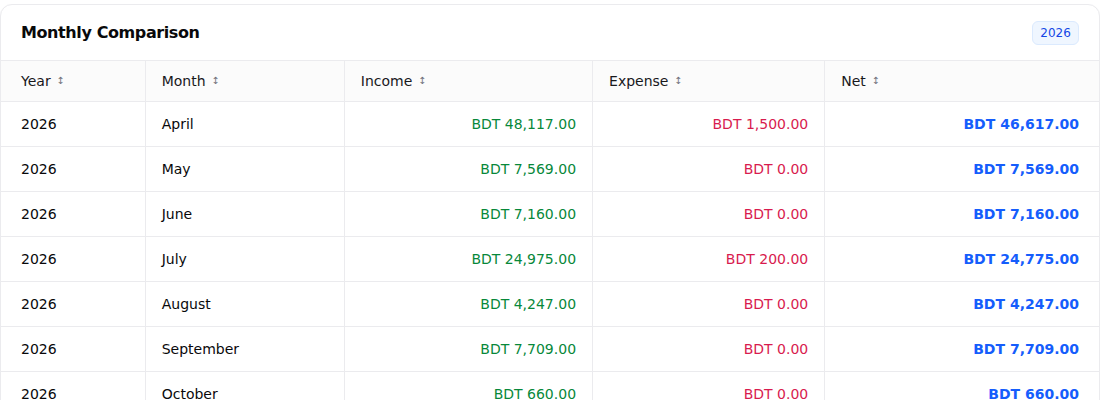Click the Income column header label
The image size is (1100, 400).
click(x=387, y=81)
